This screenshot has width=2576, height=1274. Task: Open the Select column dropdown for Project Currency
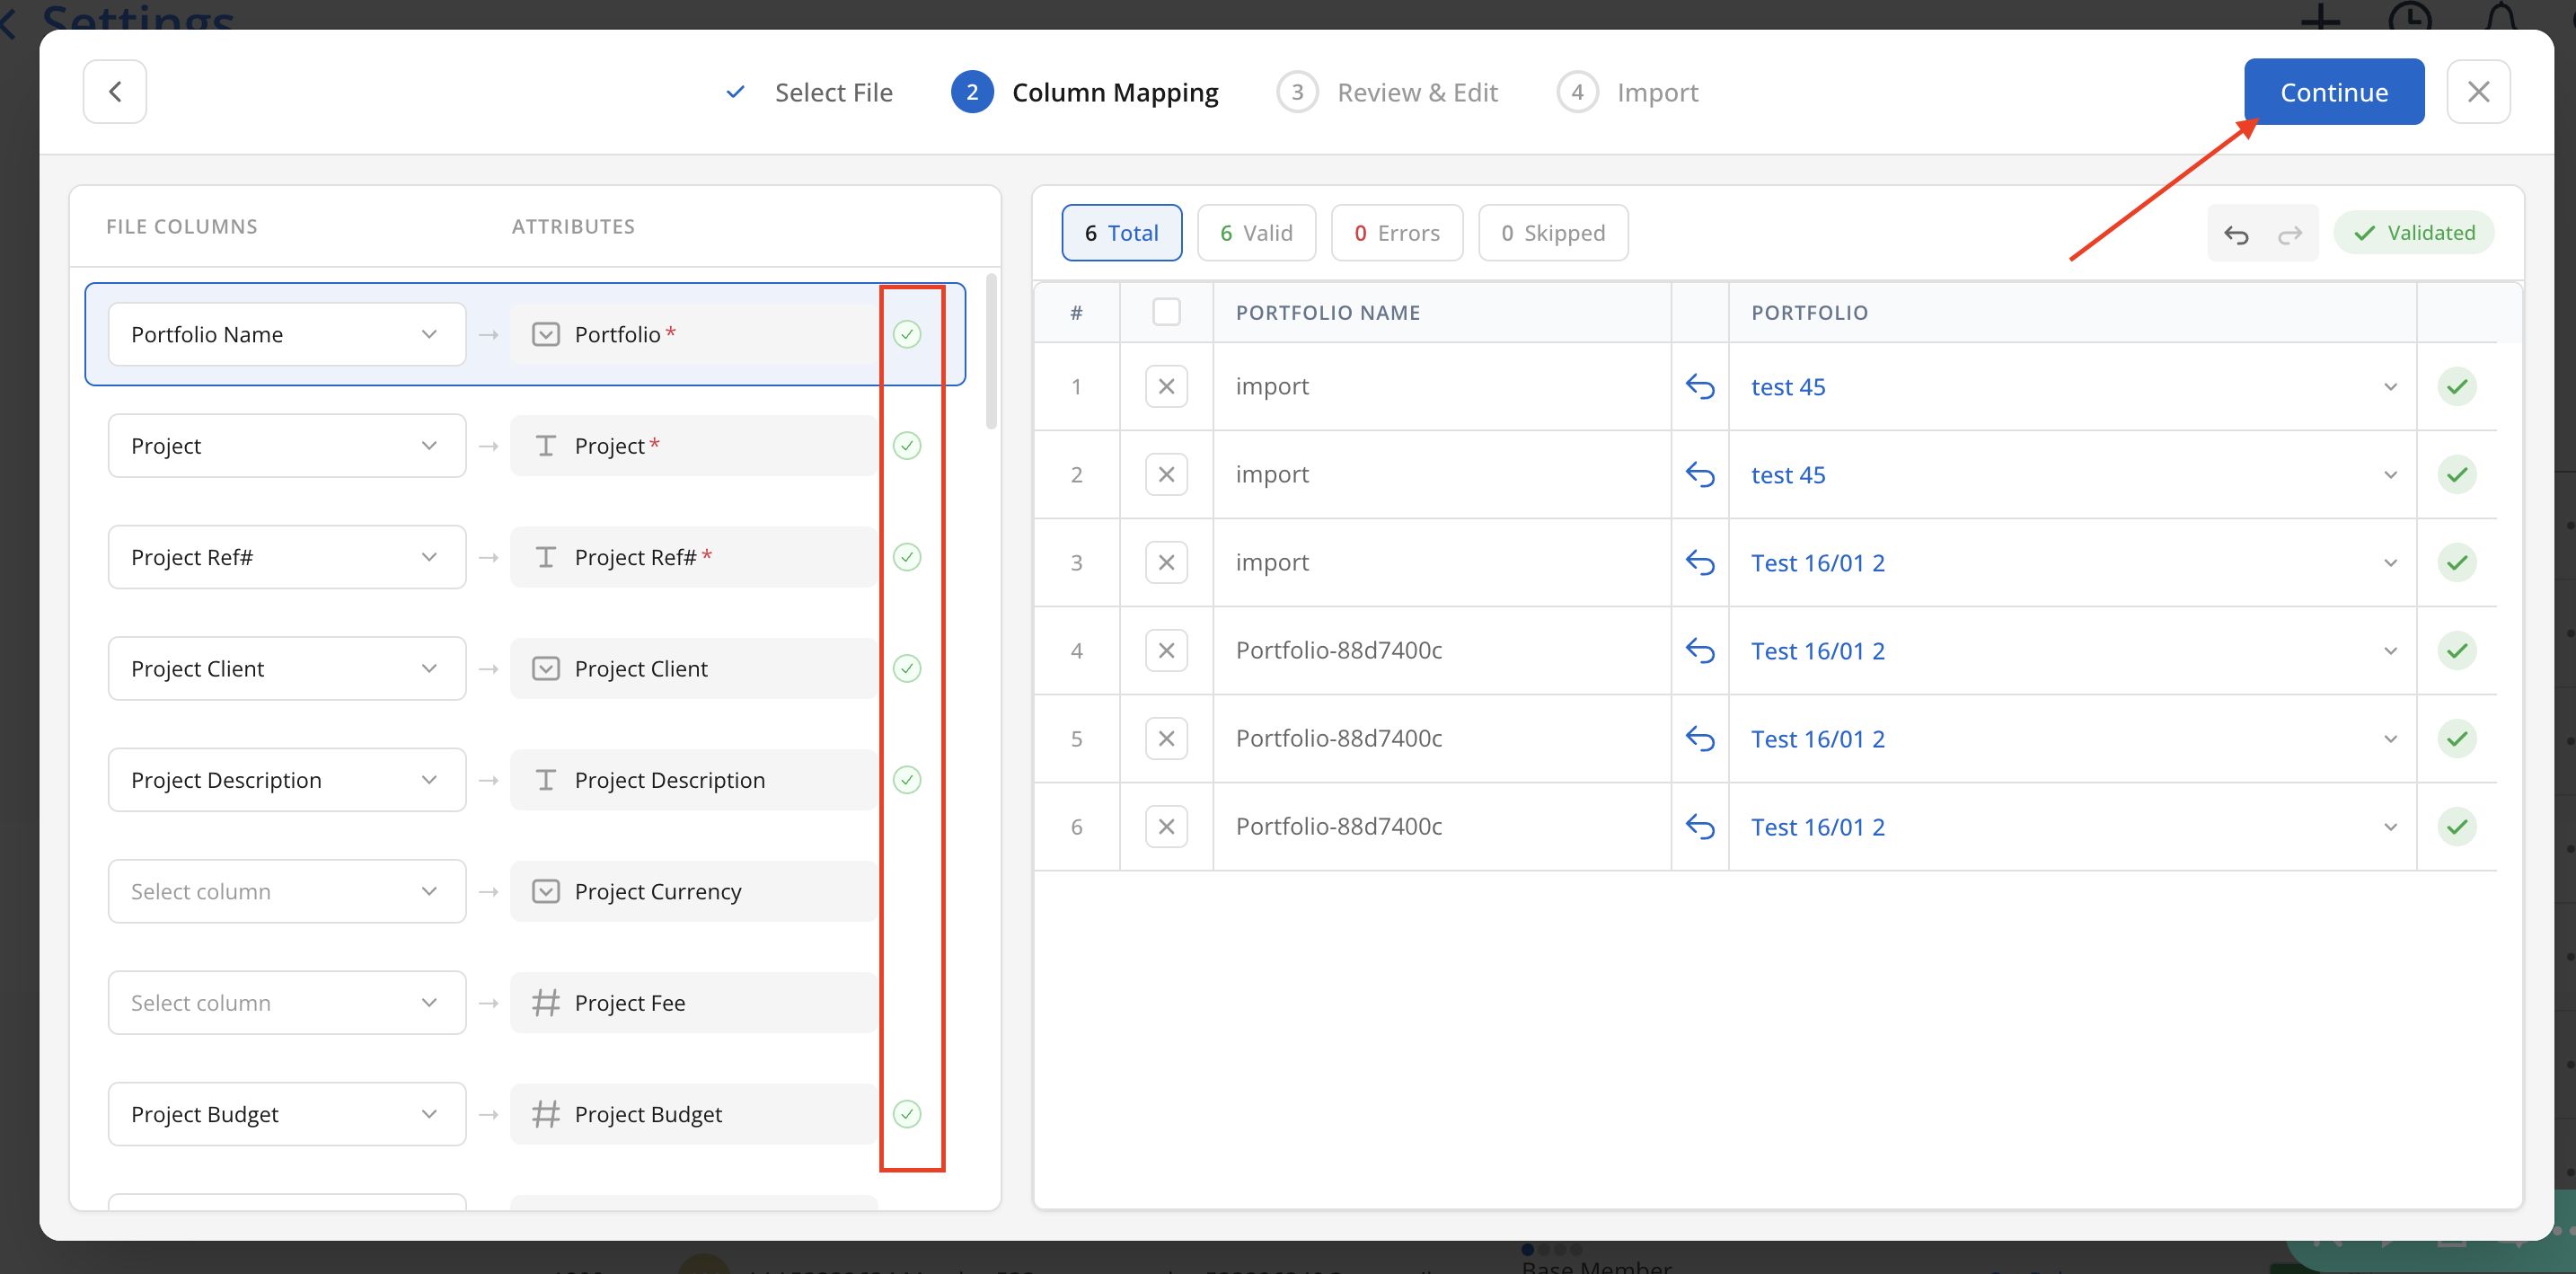pyautogui.click(x=286, y=892)
